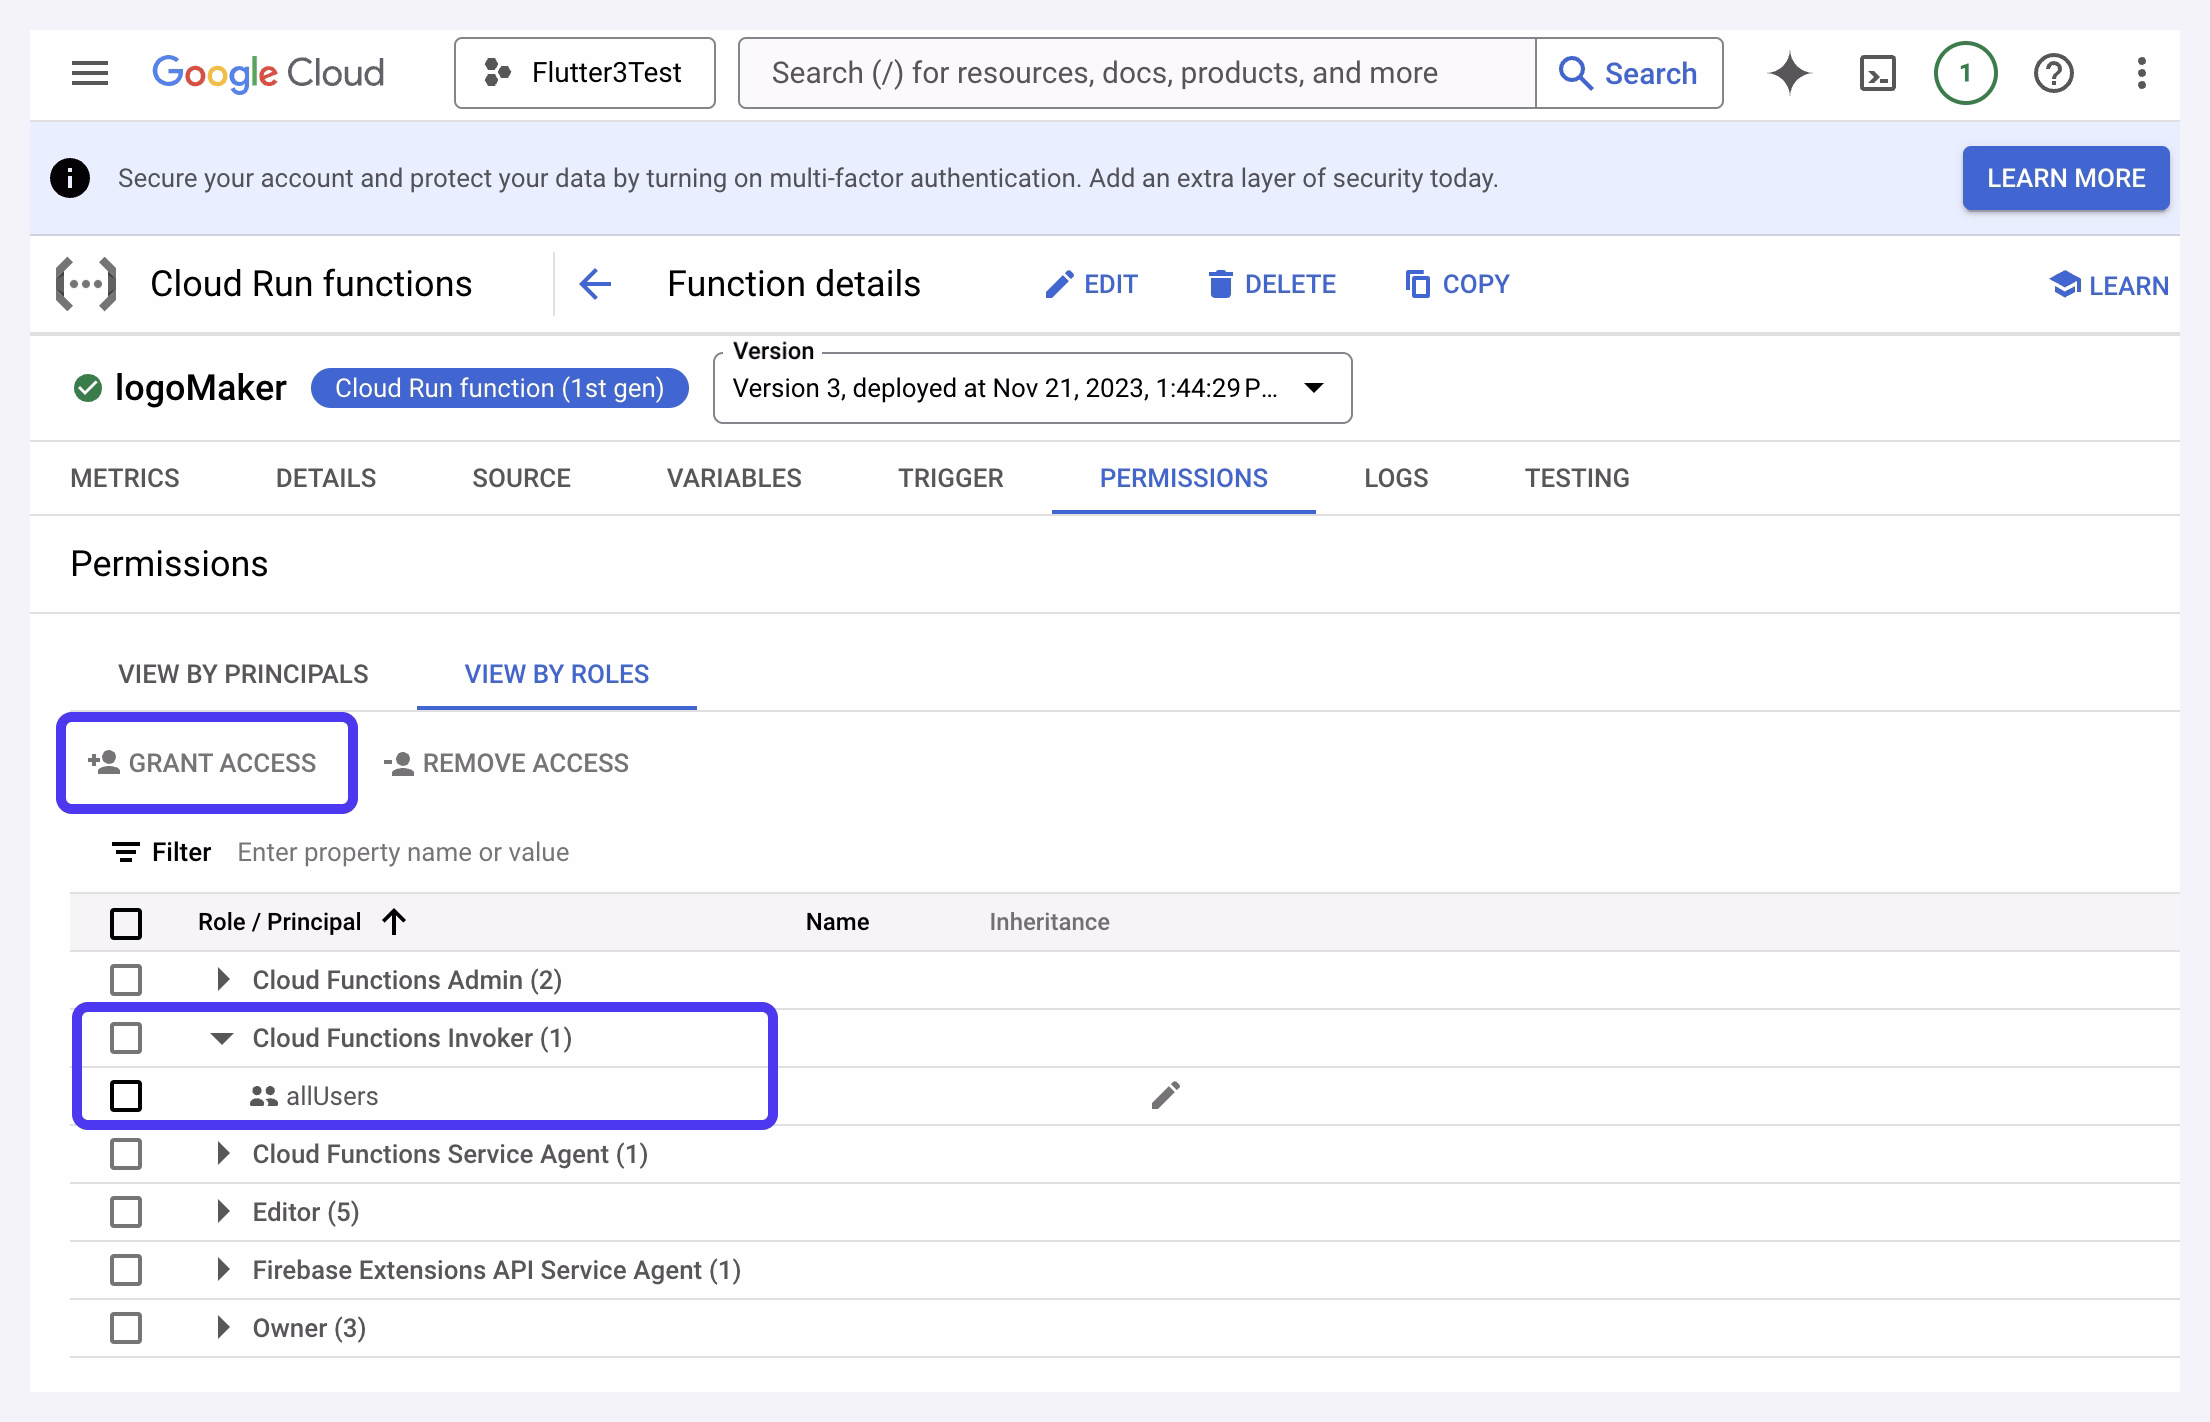Click the Google Cloud logo
The height and width of the screenshot is (1422, 2210).
click(268, 73)
